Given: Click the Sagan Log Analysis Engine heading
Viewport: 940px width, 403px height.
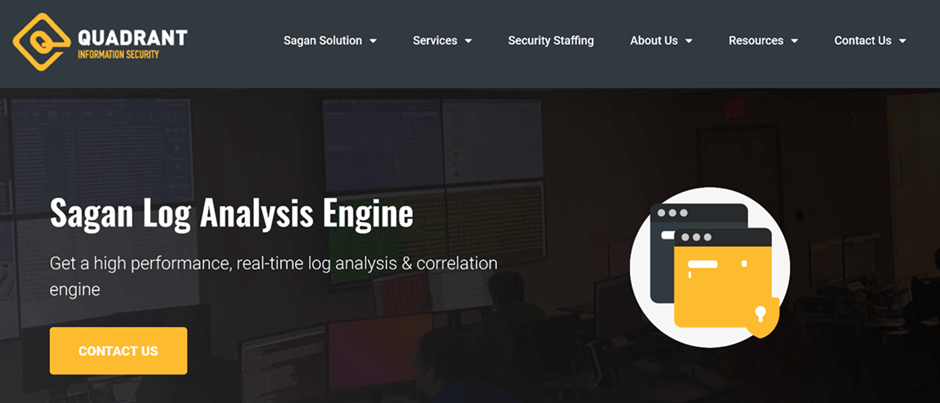Looking at the screenshot, I should tap(231, 213).
